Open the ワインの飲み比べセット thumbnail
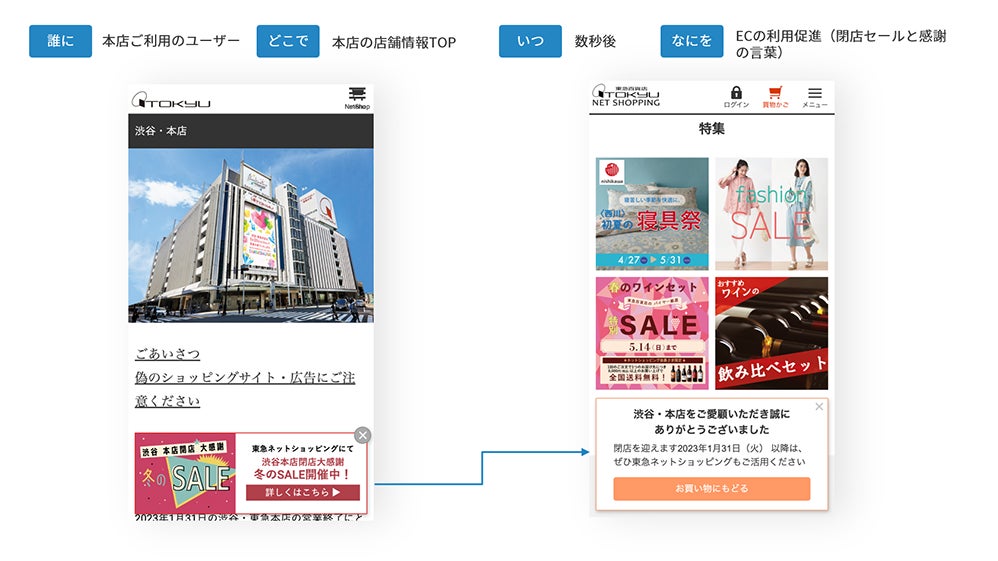998x561 pixels. [x=771, y=333]
